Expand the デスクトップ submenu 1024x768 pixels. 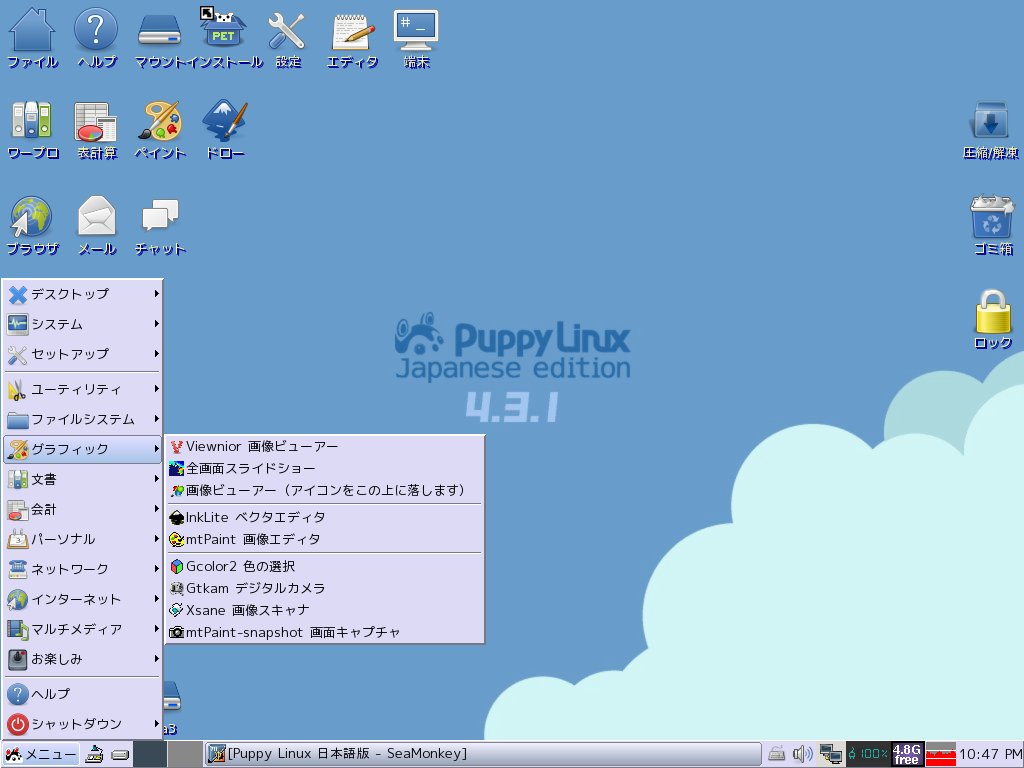[x=83, y=295]
